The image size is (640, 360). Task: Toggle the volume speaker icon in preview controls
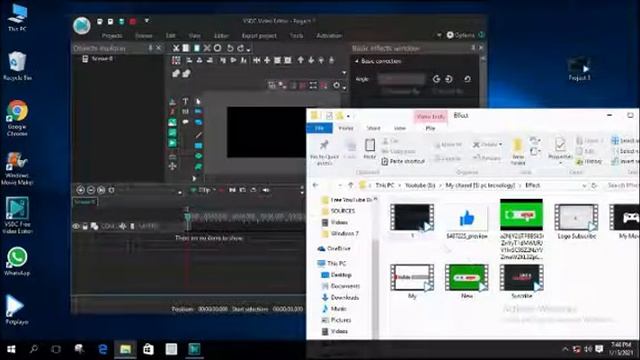click(x=266, y=190)
